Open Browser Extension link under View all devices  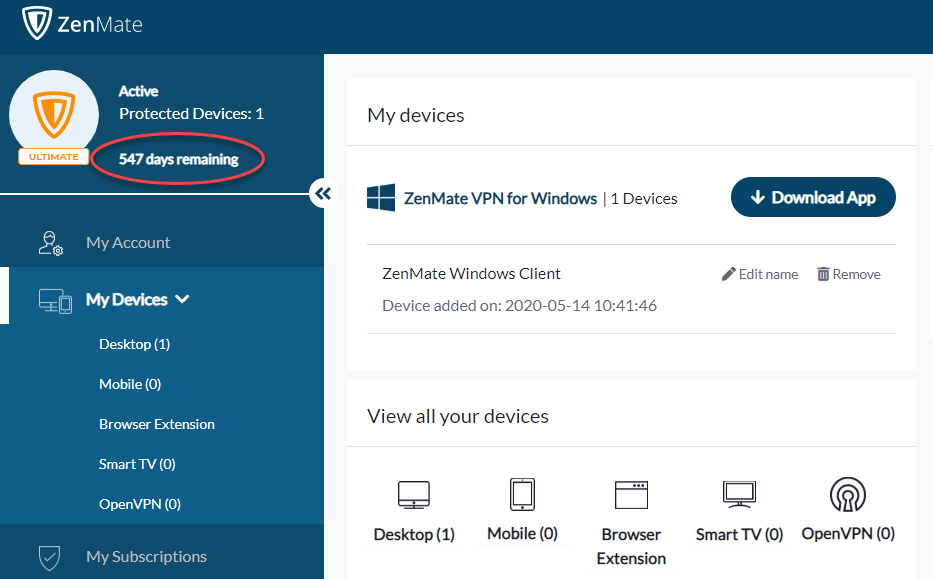click(631, 546)
